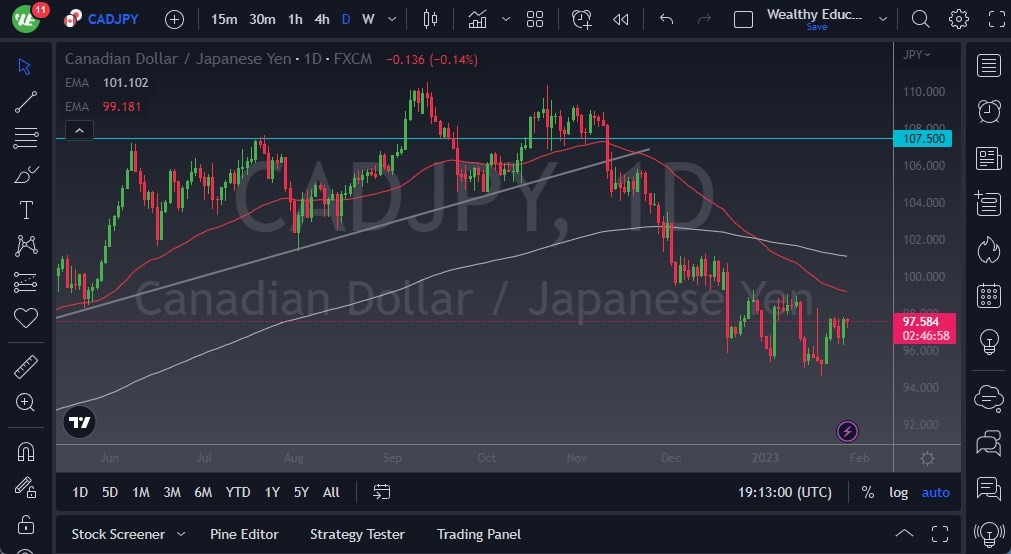The width and height of the screenshot is (1011, 554).
Task: Toggle auto scale on price axis
Action: (x=935, y=492)
